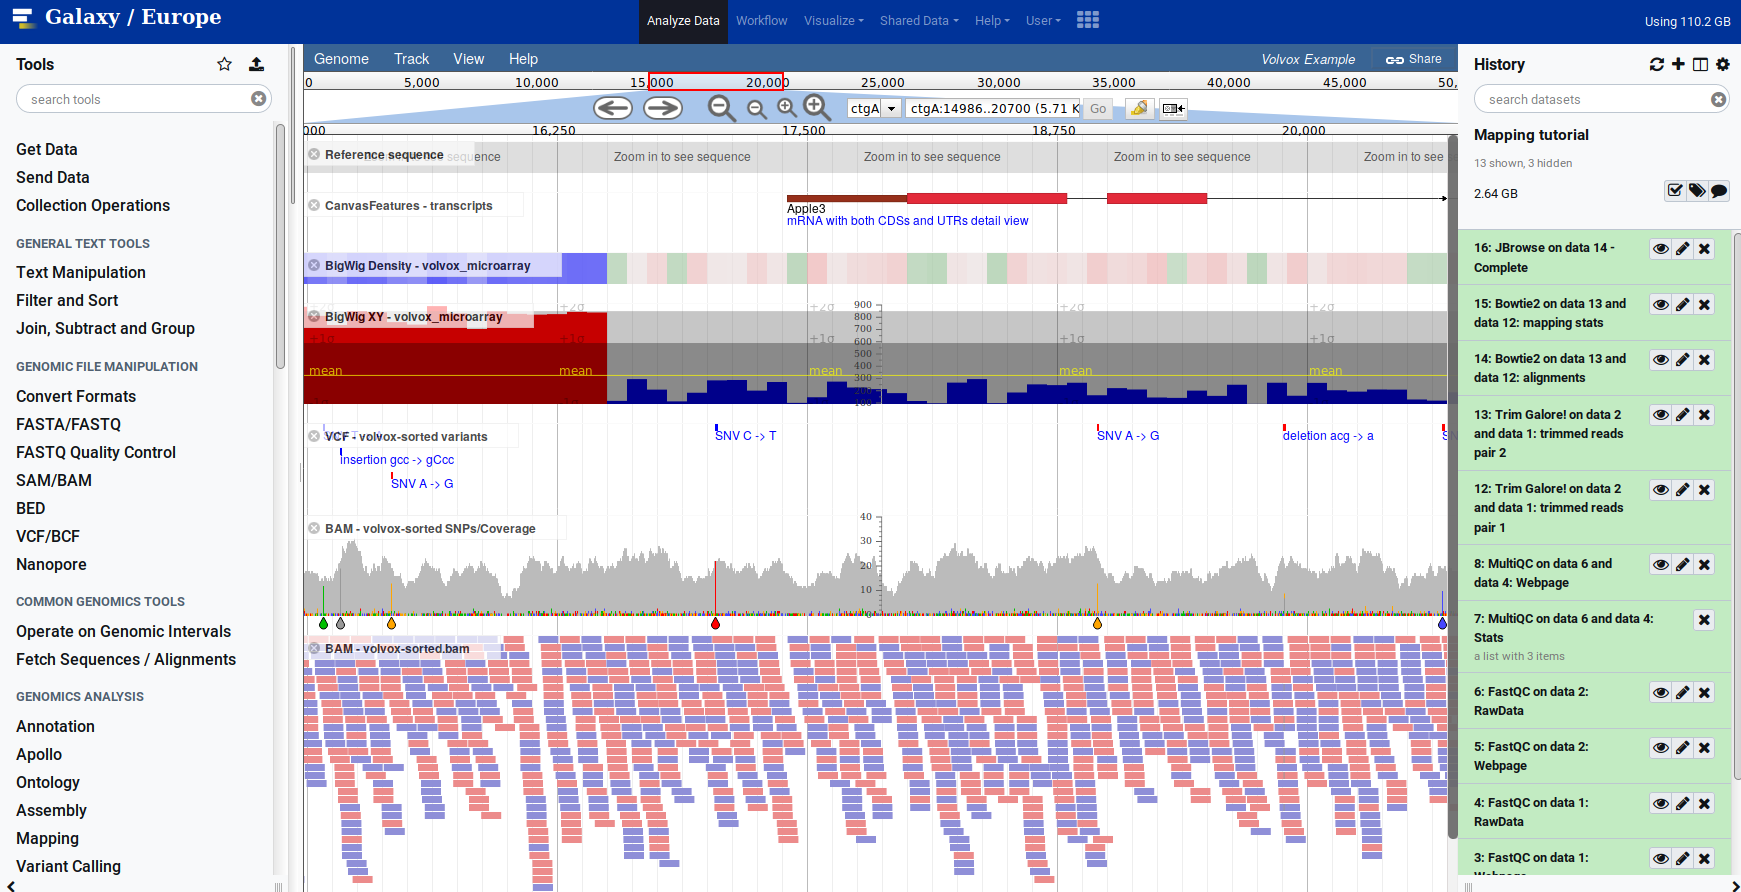Click the deletion acg -> a variant
This screenshot has height=892, width=1741.
[x=1328, y=436]
